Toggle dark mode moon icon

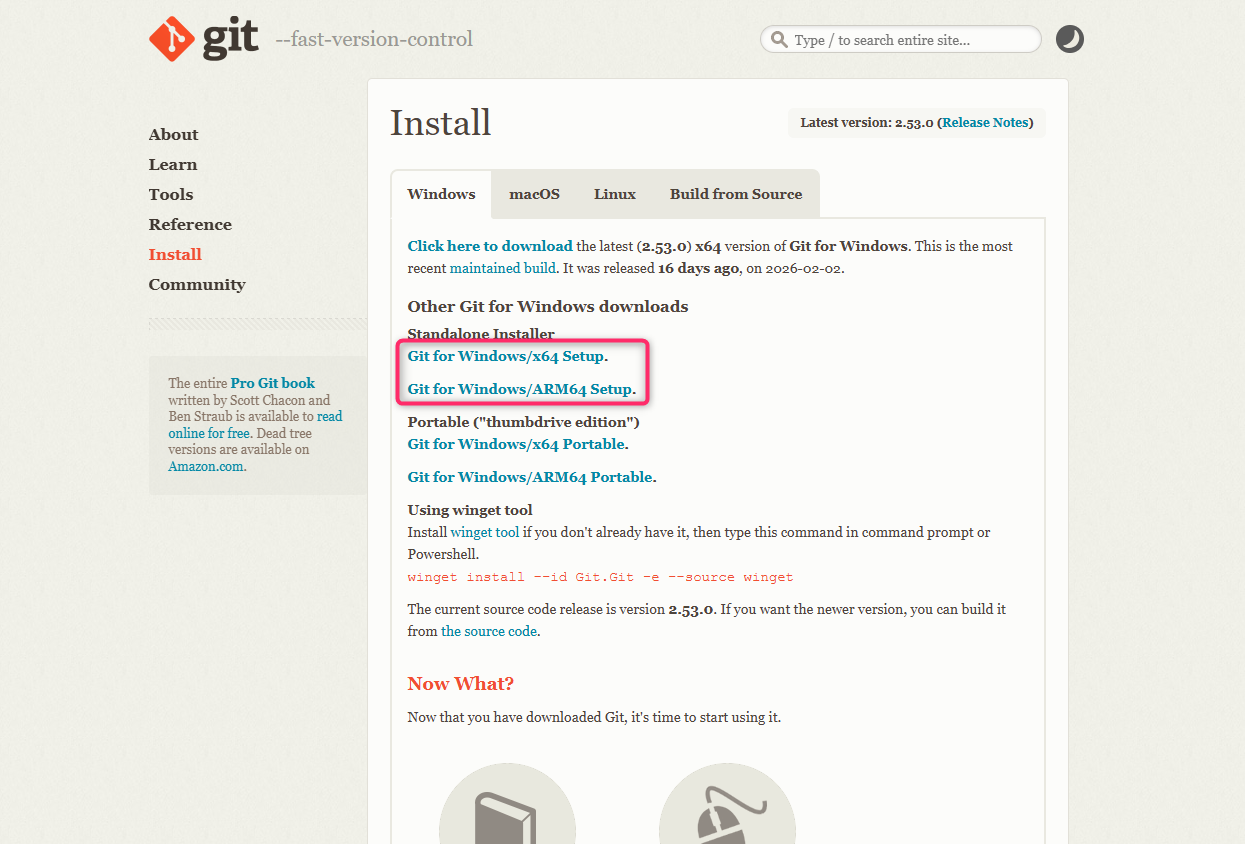tap(1069, 39)
